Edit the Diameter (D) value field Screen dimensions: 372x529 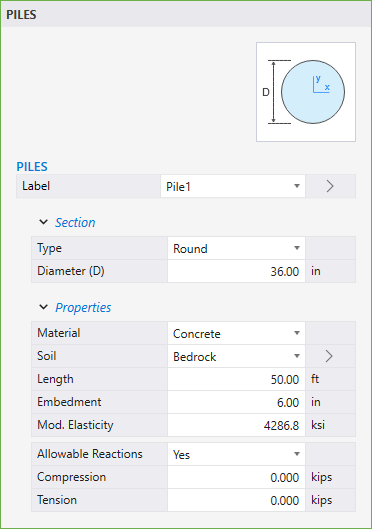236,271
